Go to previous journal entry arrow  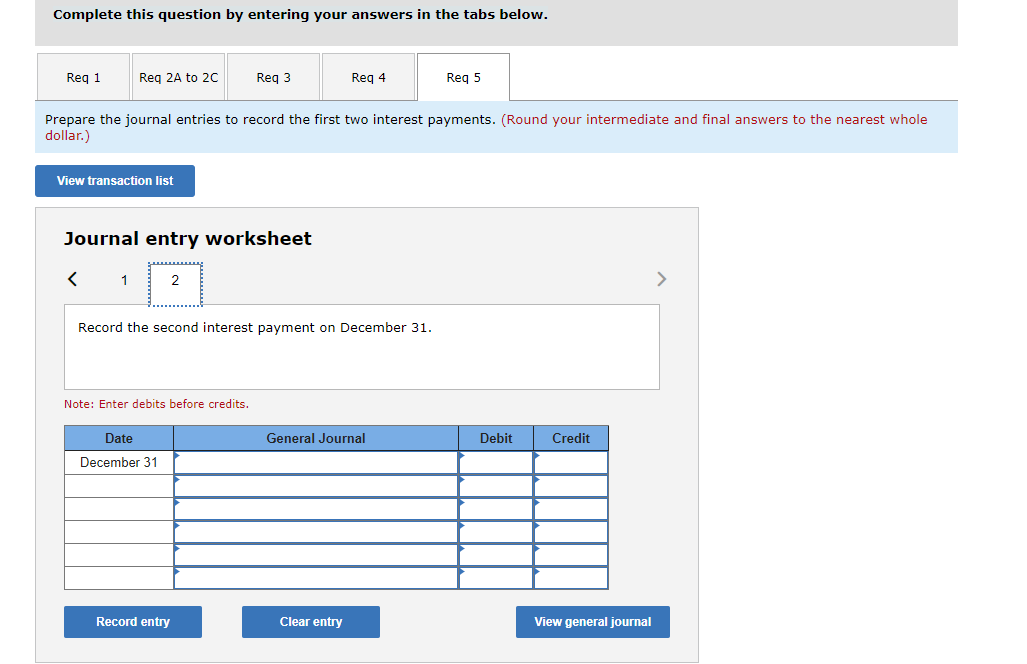(x=73, y=279)
